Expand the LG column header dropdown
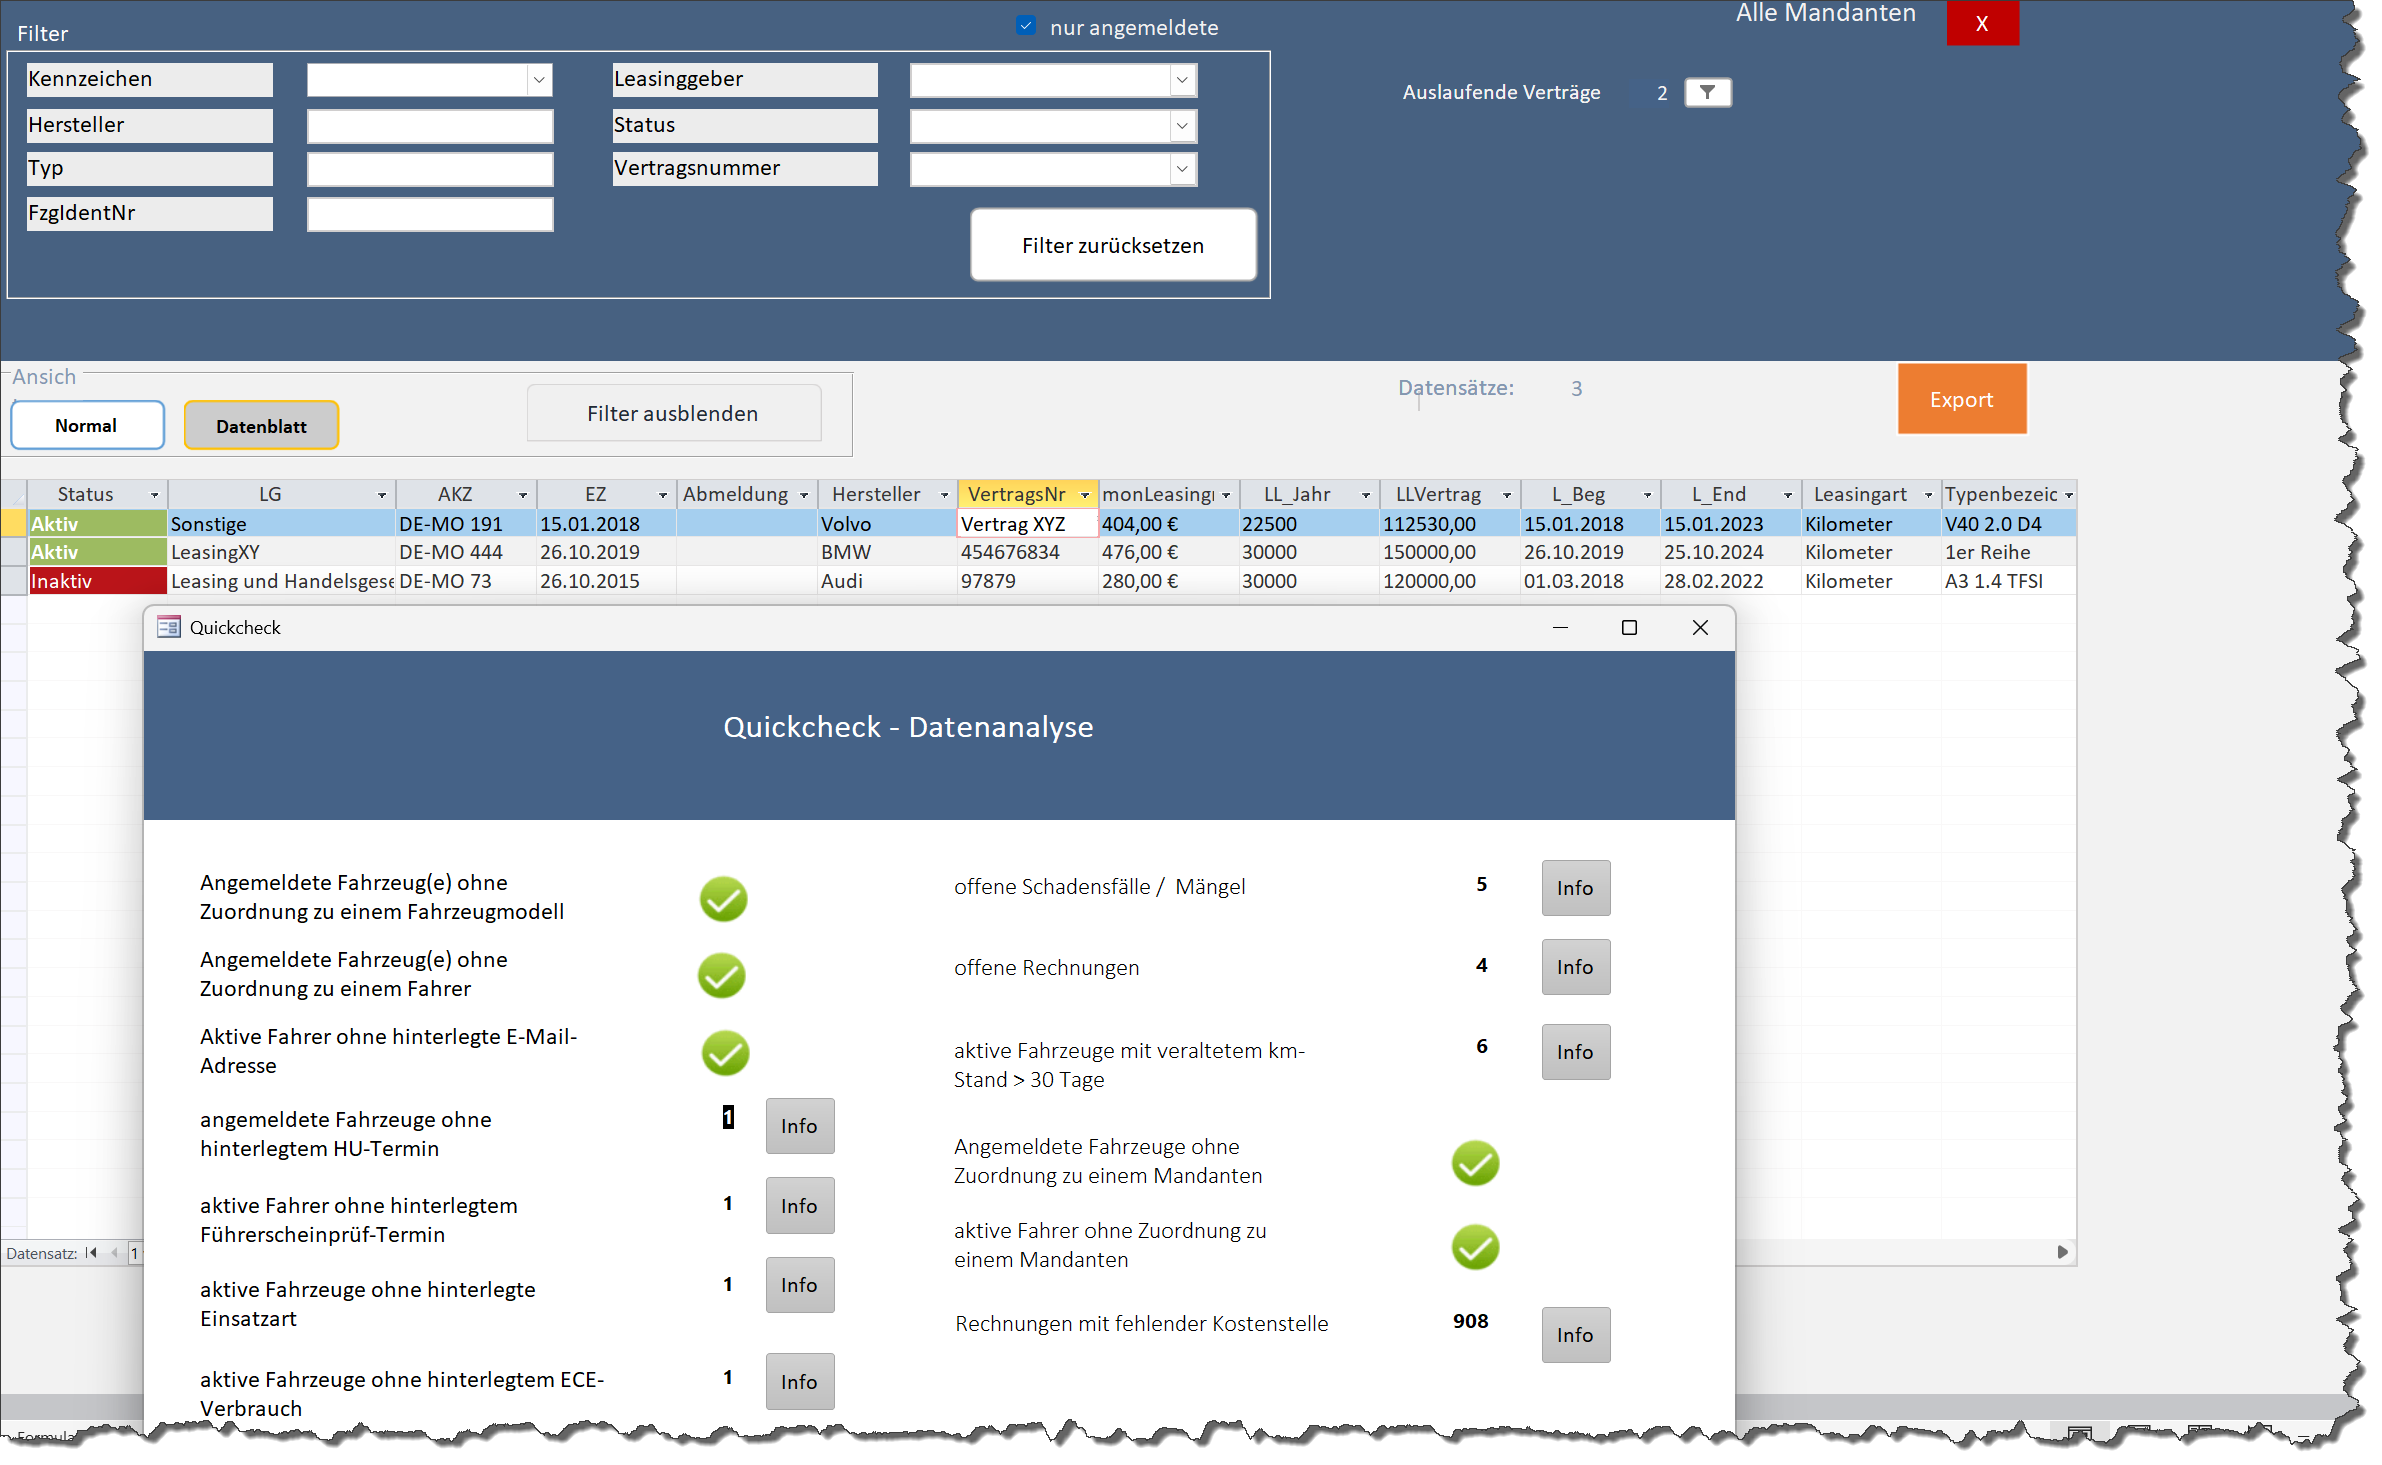This screenshot has width=2382, height=1465. tap(382, 495)
